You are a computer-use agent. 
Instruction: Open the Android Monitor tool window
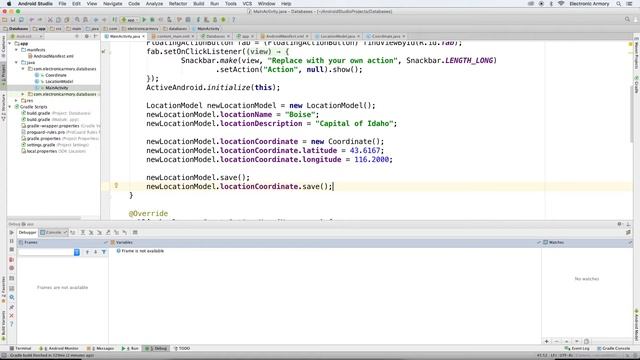point(59,349)
